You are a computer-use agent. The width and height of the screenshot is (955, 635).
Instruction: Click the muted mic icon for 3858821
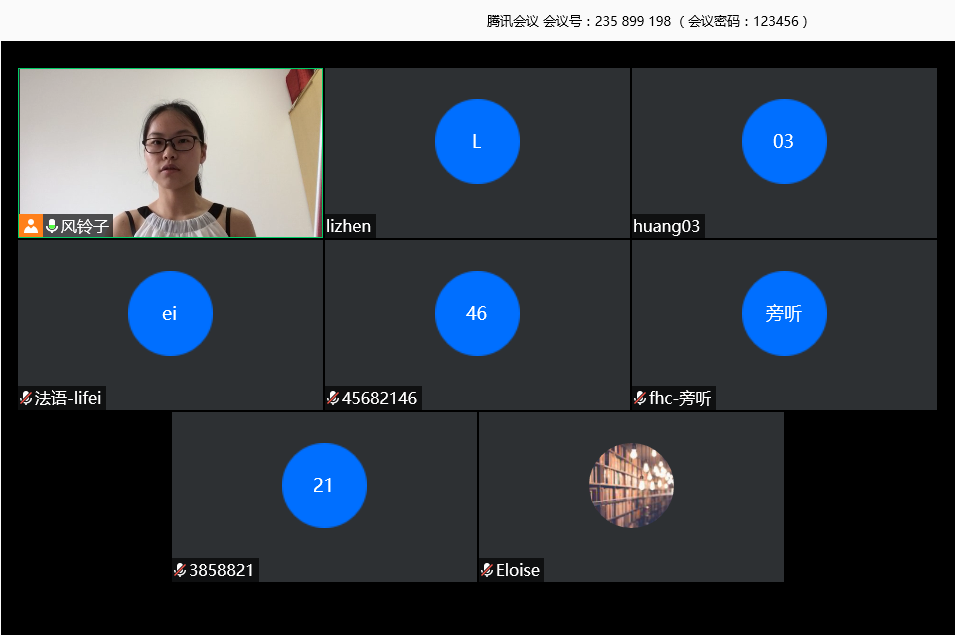tap(180, 570)
